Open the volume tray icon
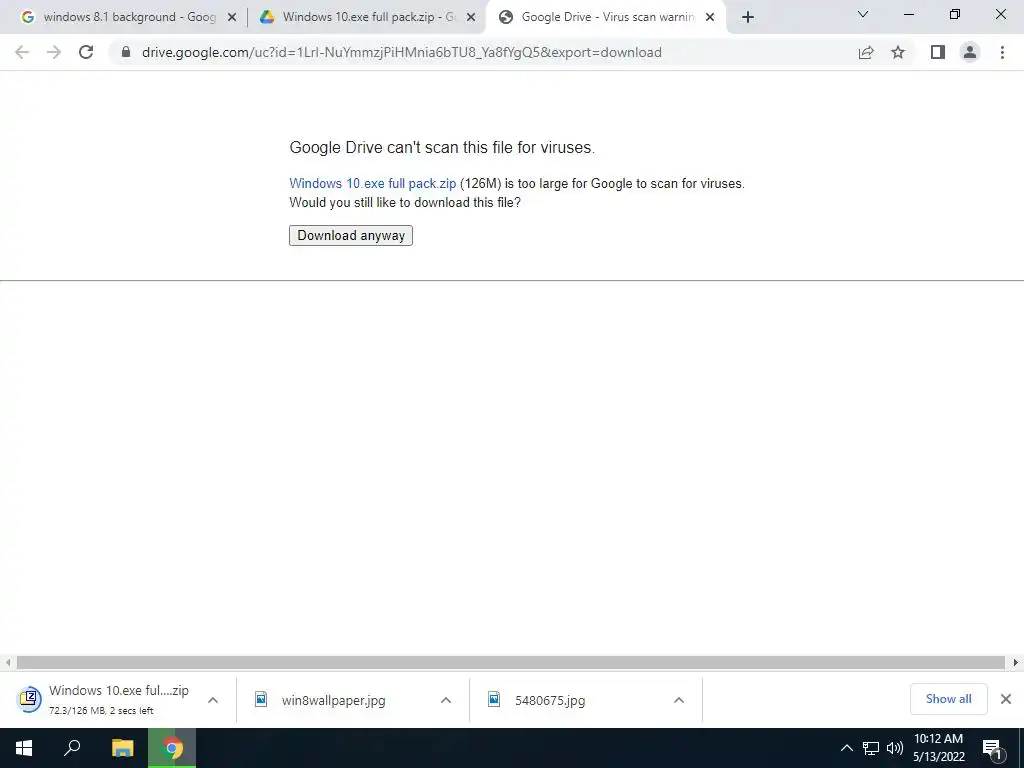The height and width of the screenshot is (768, 1024). [895, 748]
